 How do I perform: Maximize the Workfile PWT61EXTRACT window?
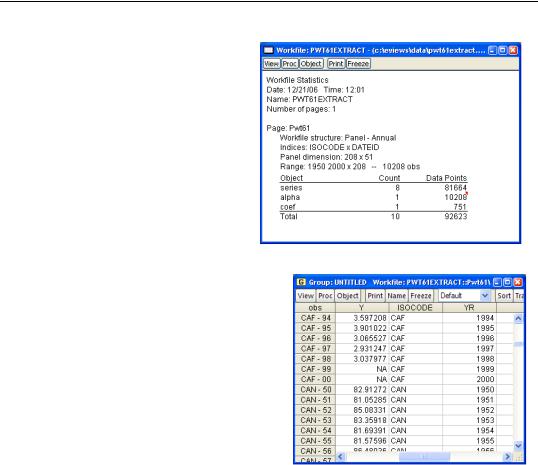click(x=503, y=50)
